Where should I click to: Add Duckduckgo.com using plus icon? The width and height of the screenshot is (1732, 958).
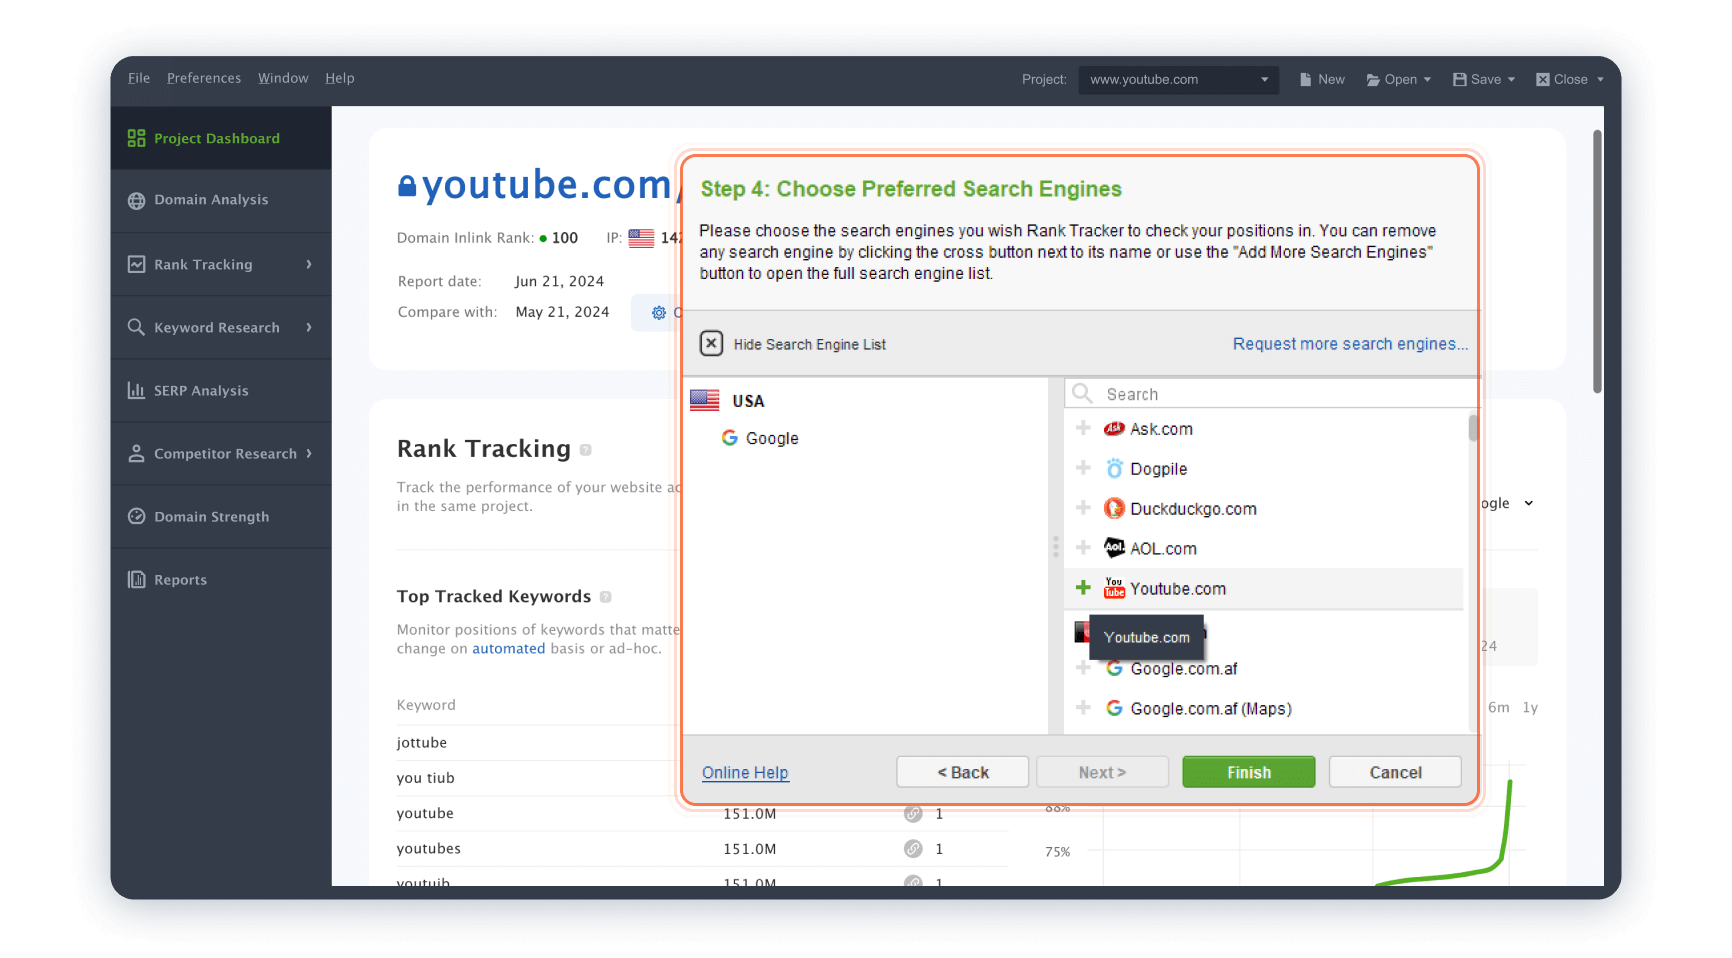pyautogui.click(x=1083, y=508)
